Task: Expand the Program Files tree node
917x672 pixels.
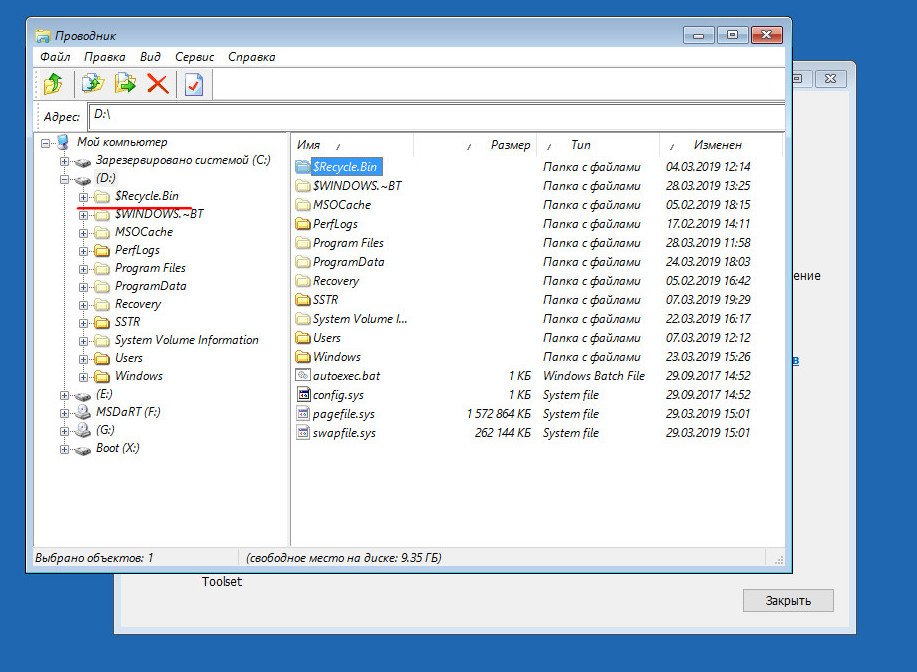Action: [84, 269]
